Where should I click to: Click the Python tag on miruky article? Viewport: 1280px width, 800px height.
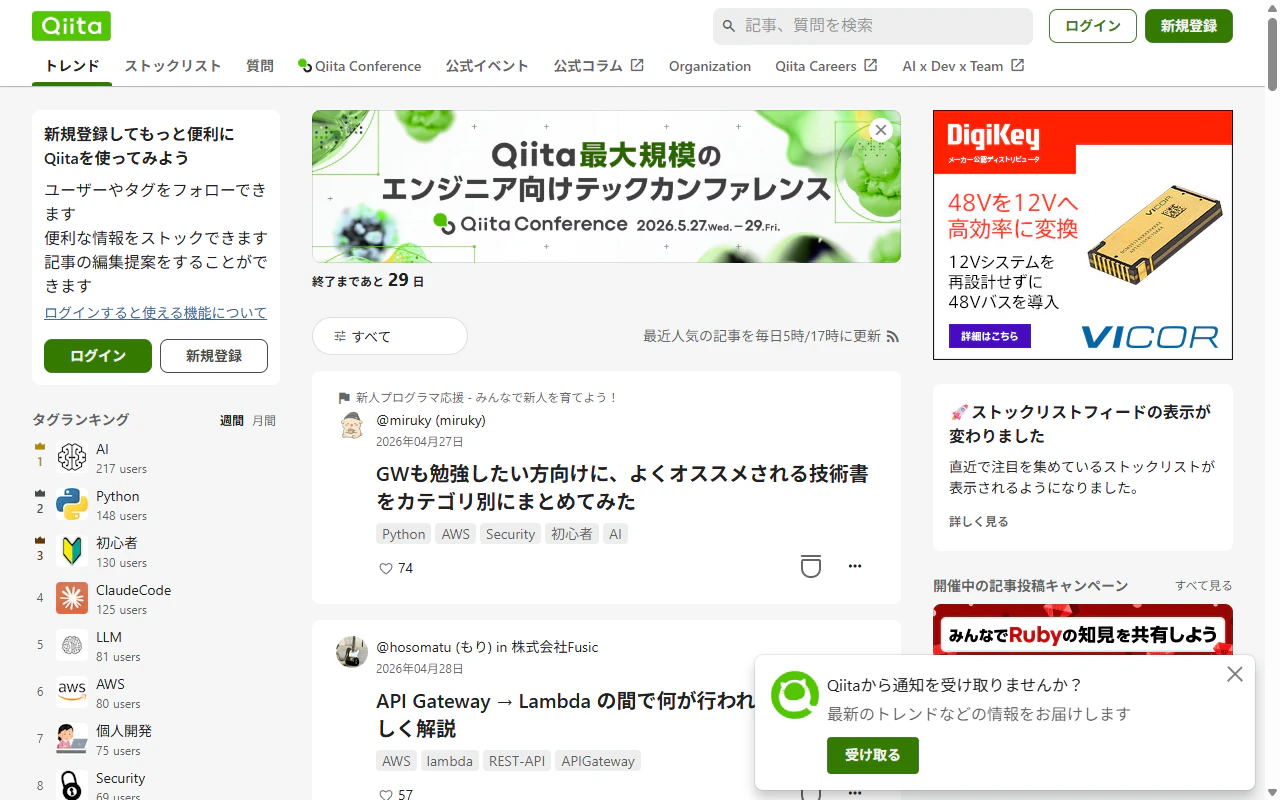[404, 534]
